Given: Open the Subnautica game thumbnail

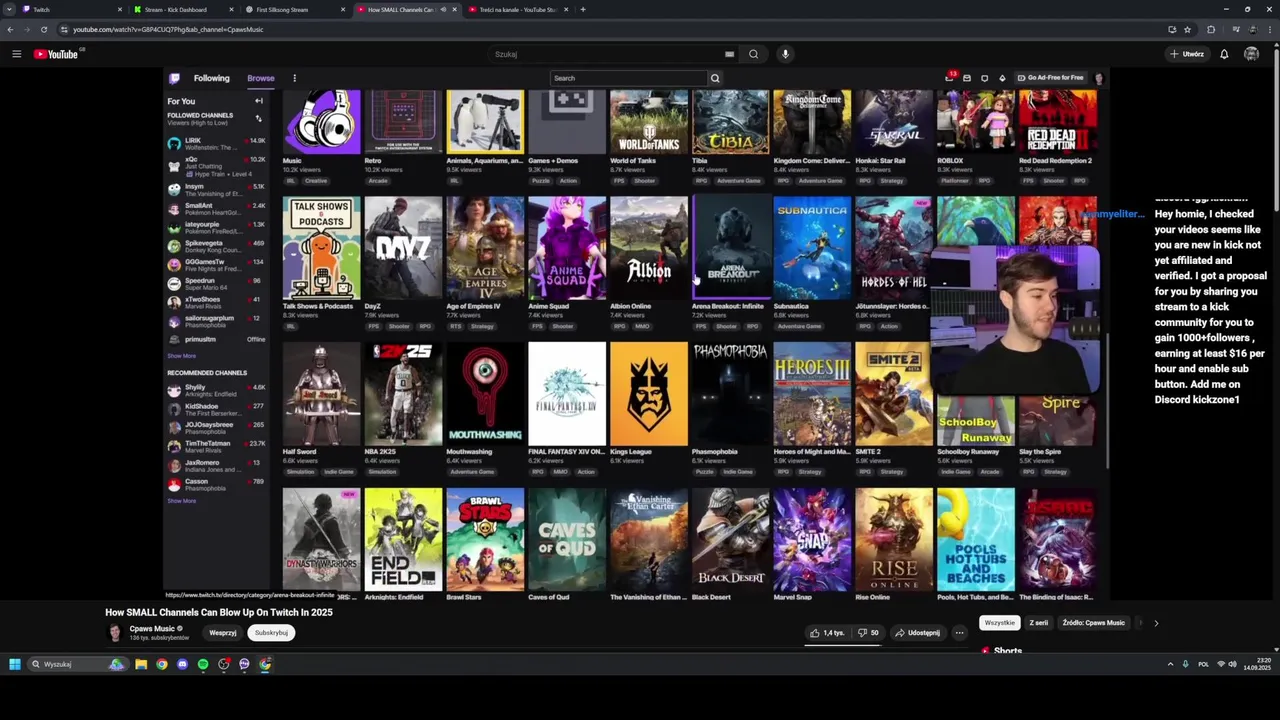Looking at the screenshot, I should tap(812, 248).
